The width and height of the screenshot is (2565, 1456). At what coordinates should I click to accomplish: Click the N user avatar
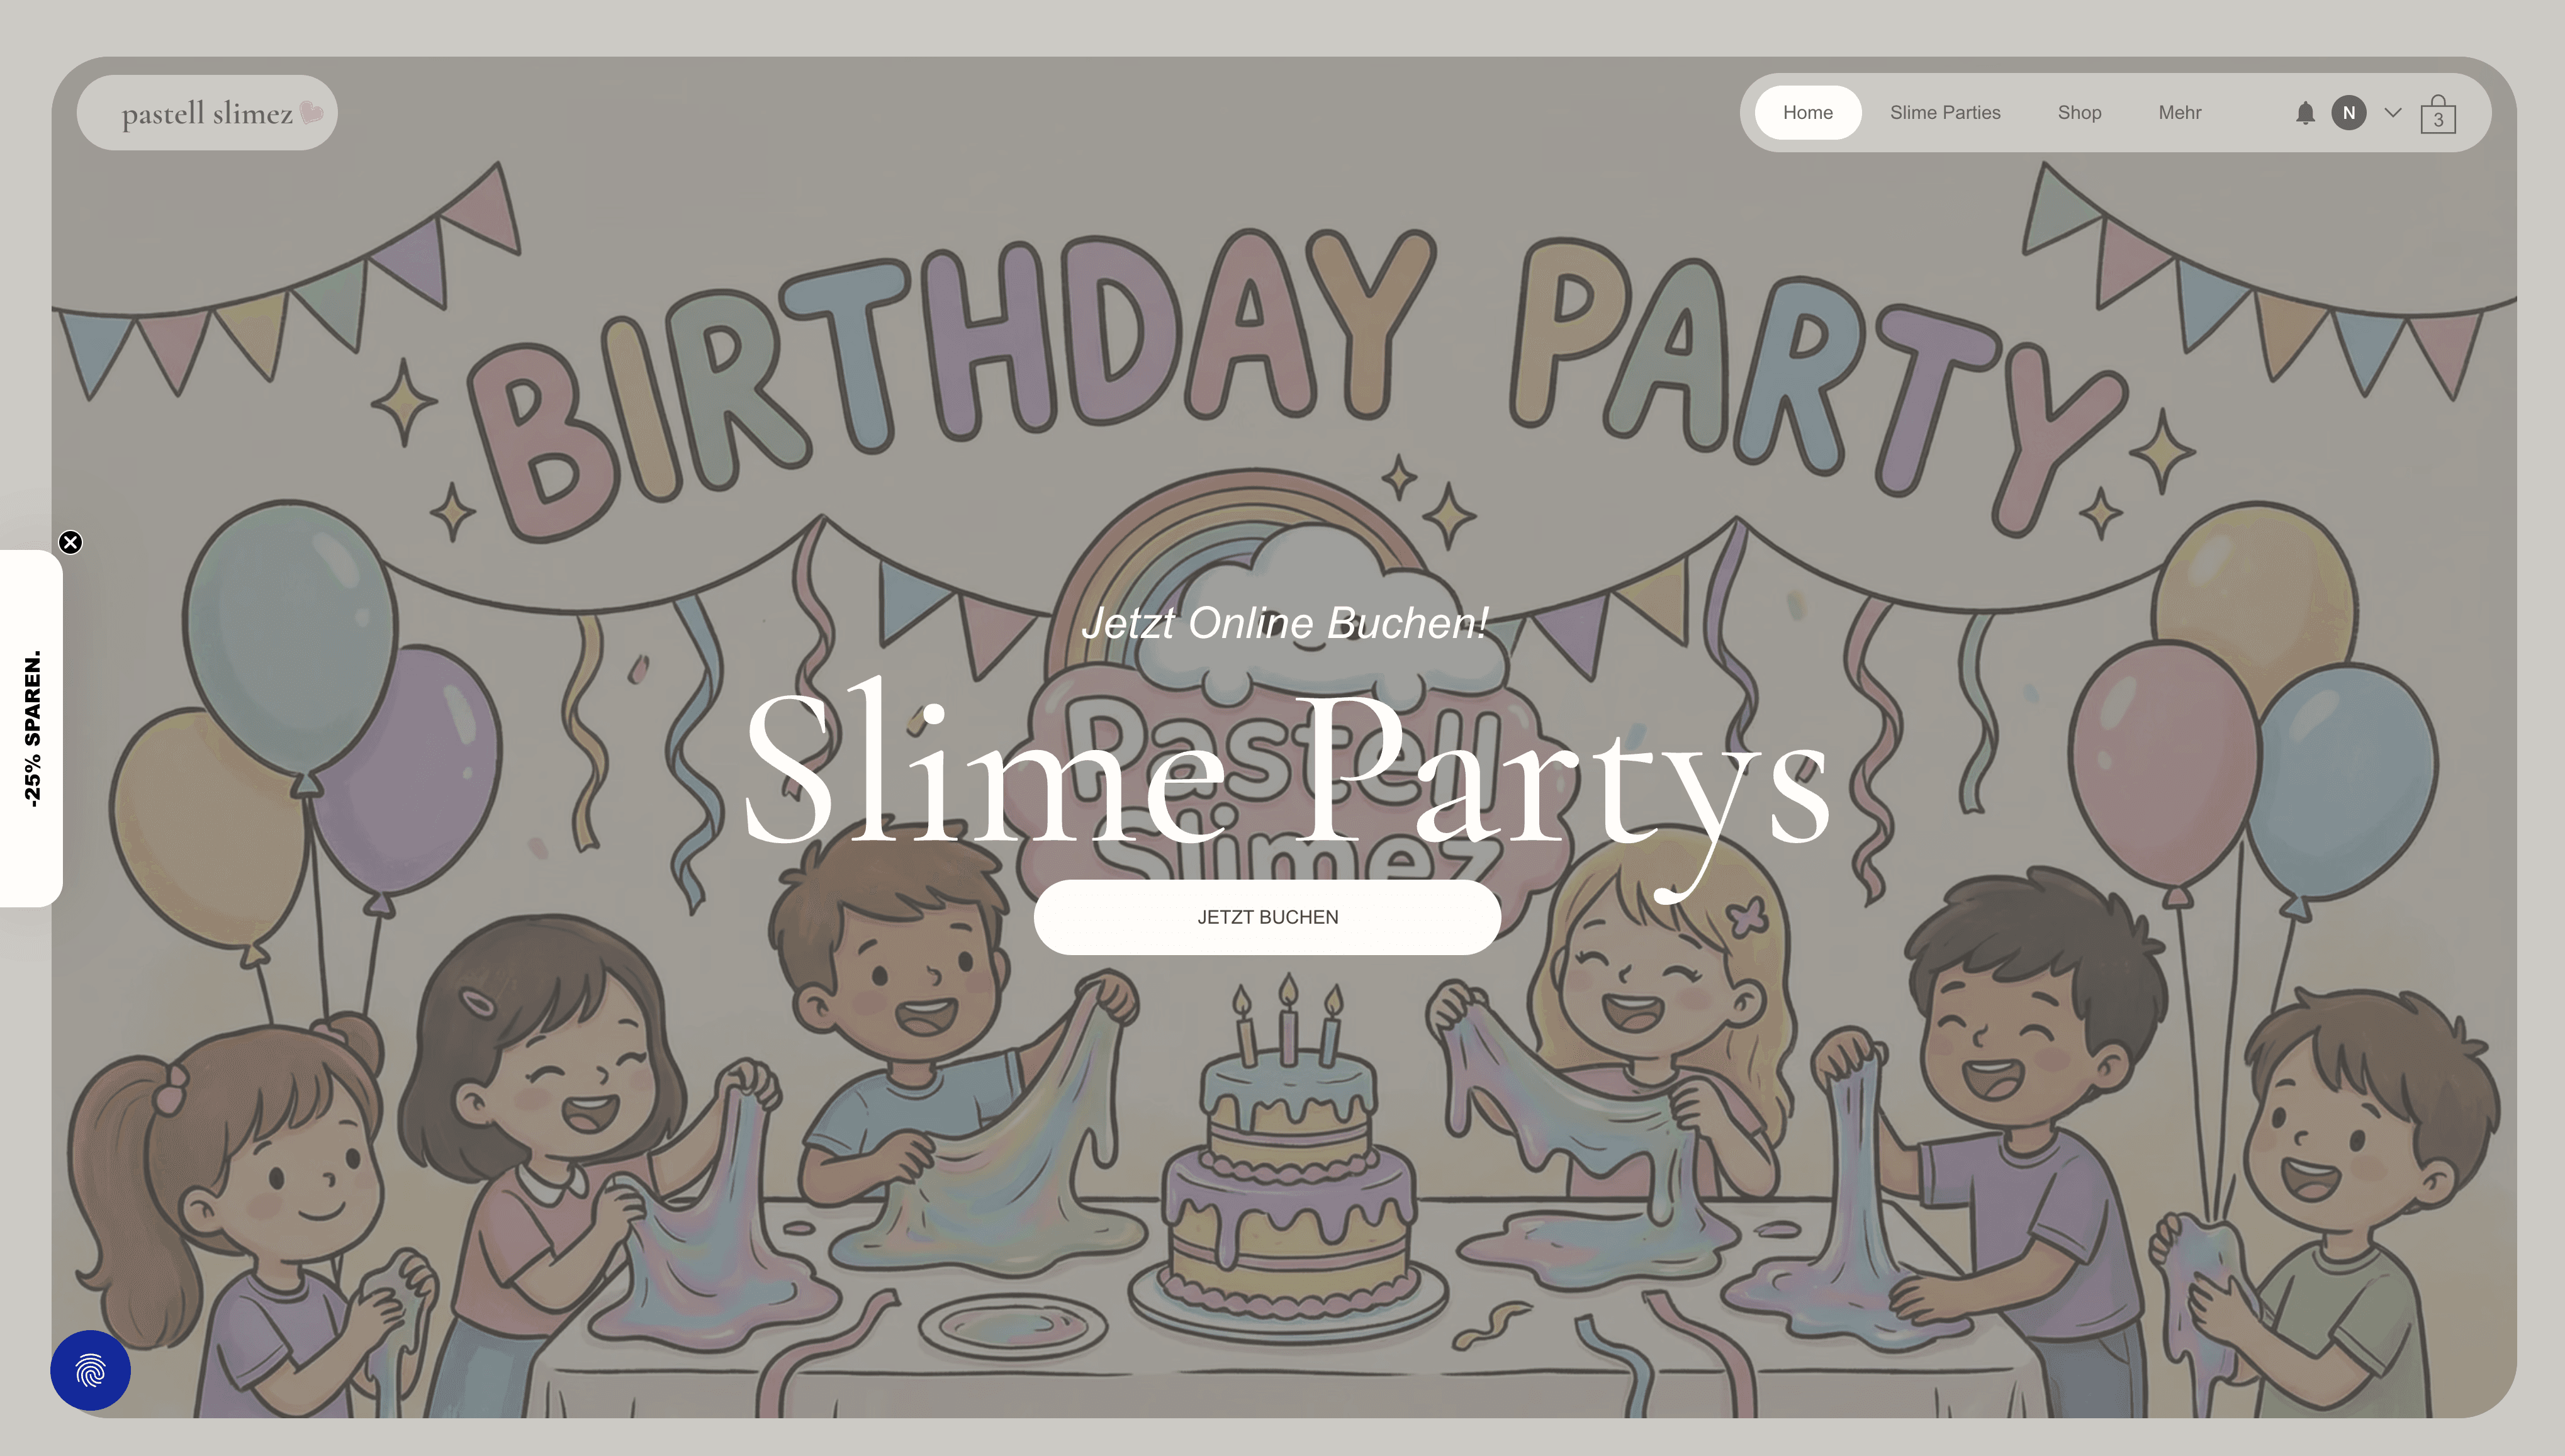click(x=2349, y=113)
